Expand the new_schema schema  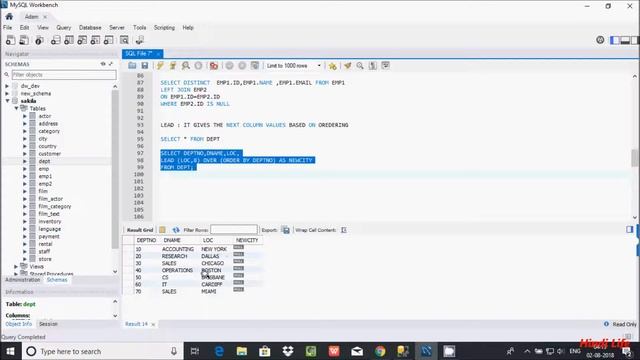point(7,93)
